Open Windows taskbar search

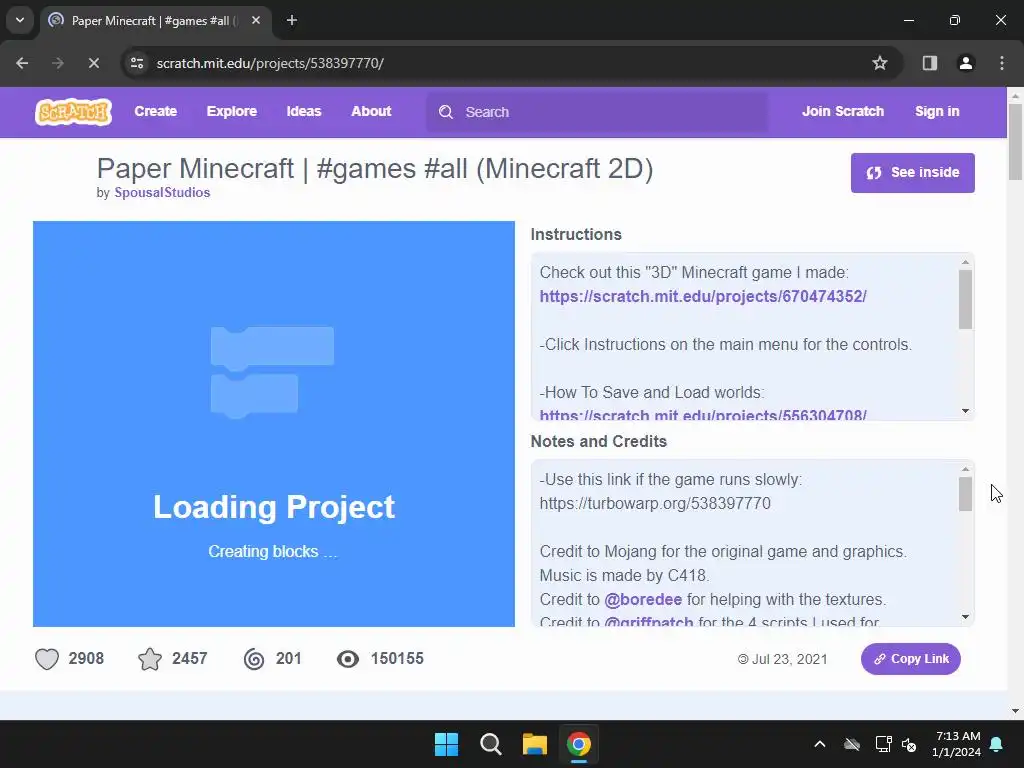[x=490, y=744]
